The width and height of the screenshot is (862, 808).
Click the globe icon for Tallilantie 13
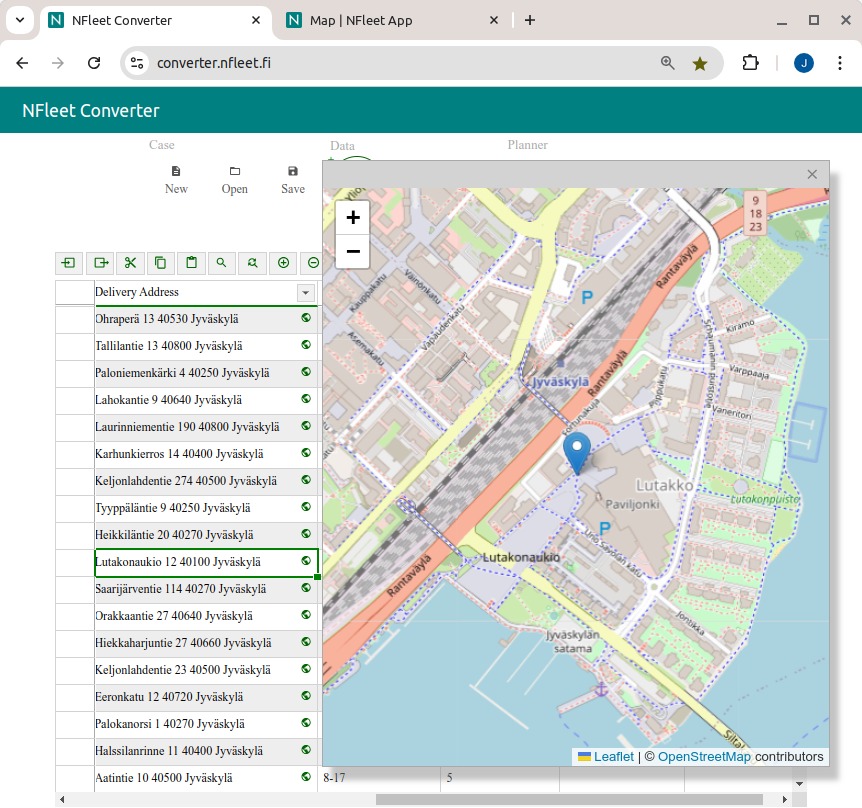[306, 345]
